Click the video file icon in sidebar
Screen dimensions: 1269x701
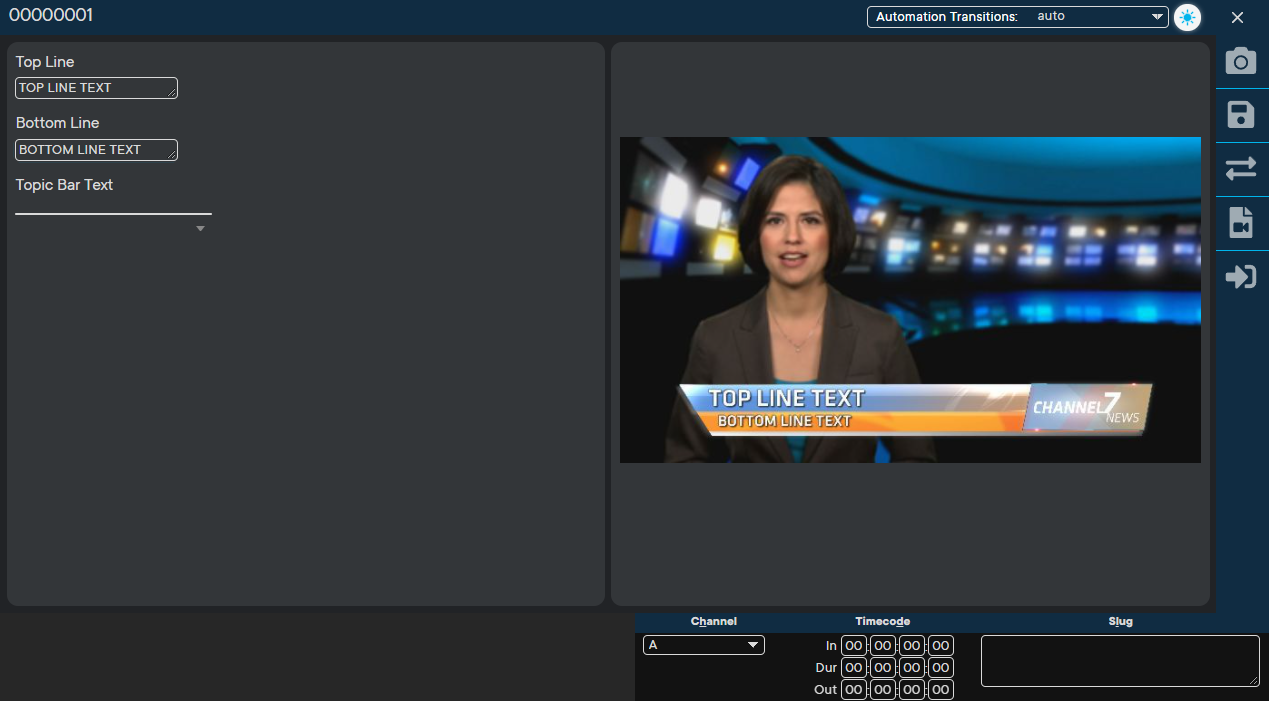pyautogui.click(x=1240, y=222)
